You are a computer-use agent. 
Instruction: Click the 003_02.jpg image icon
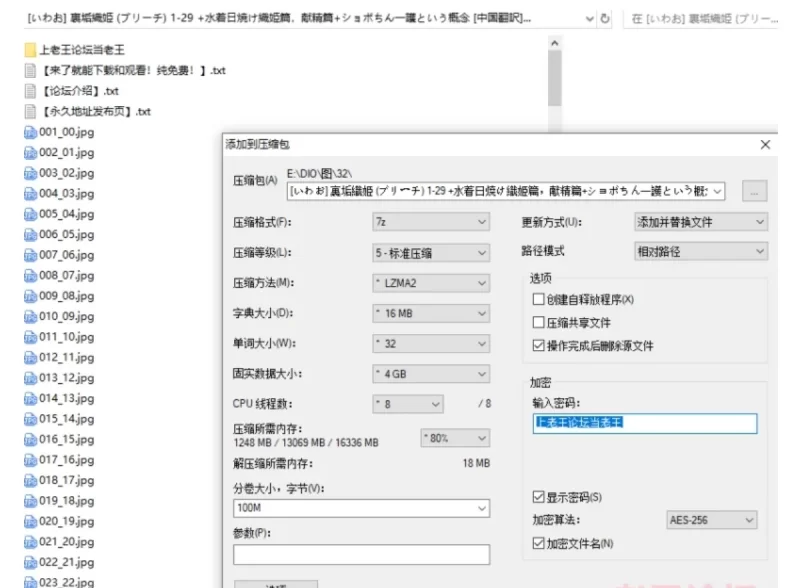tap(30, 173)
